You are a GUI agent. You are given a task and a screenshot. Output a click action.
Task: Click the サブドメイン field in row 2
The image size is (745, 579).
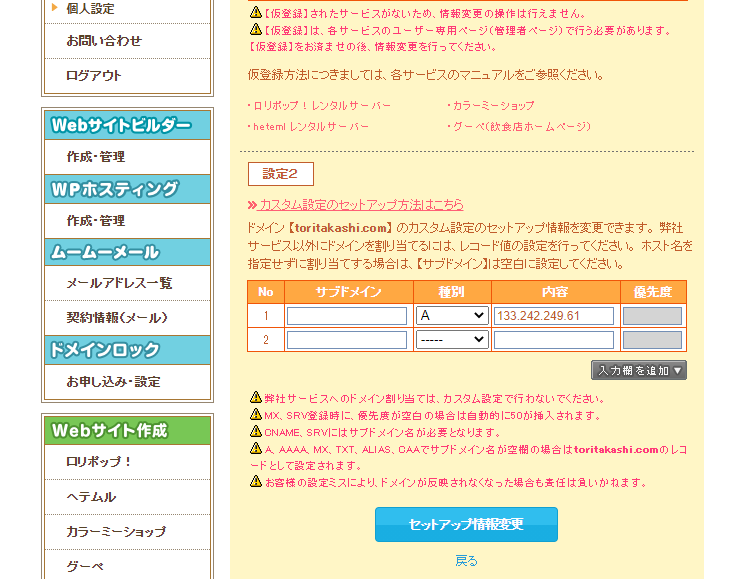click(x=347, y=340)
